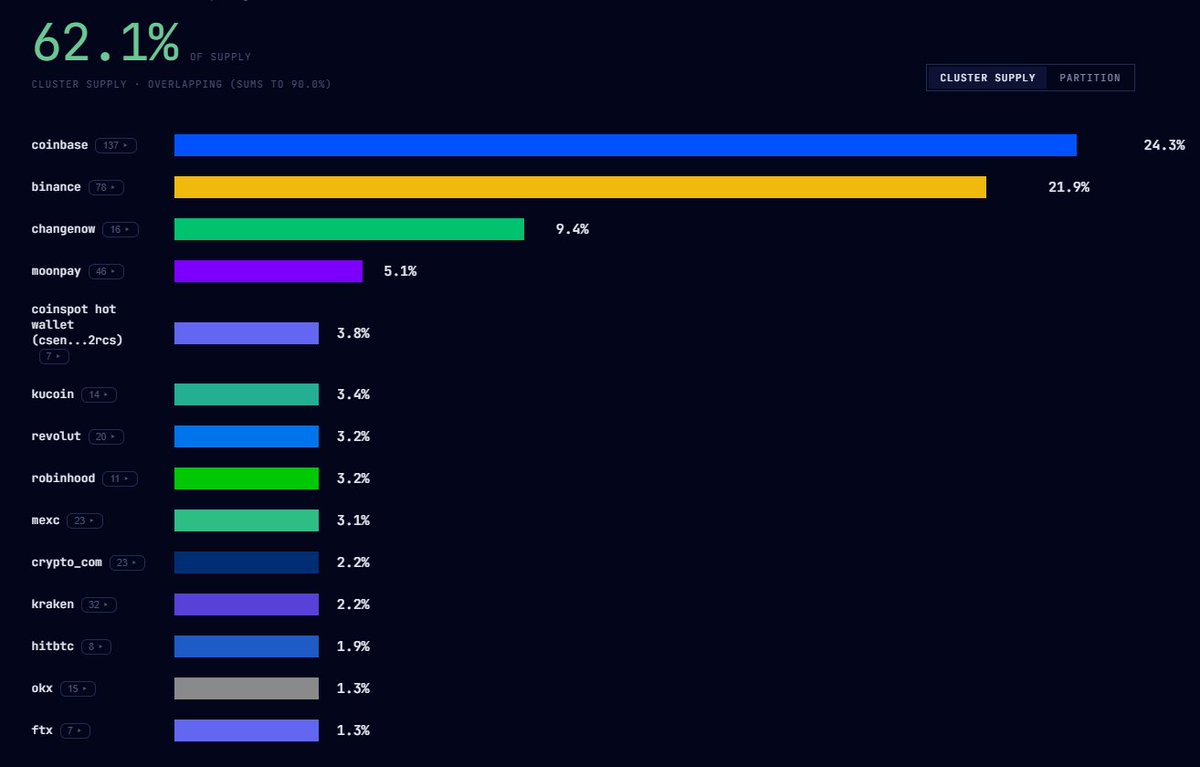The height and width of the screenshot is (767, 1200).
Task: Select the hitbtc supply bar
Action: (x=246, y=646)
